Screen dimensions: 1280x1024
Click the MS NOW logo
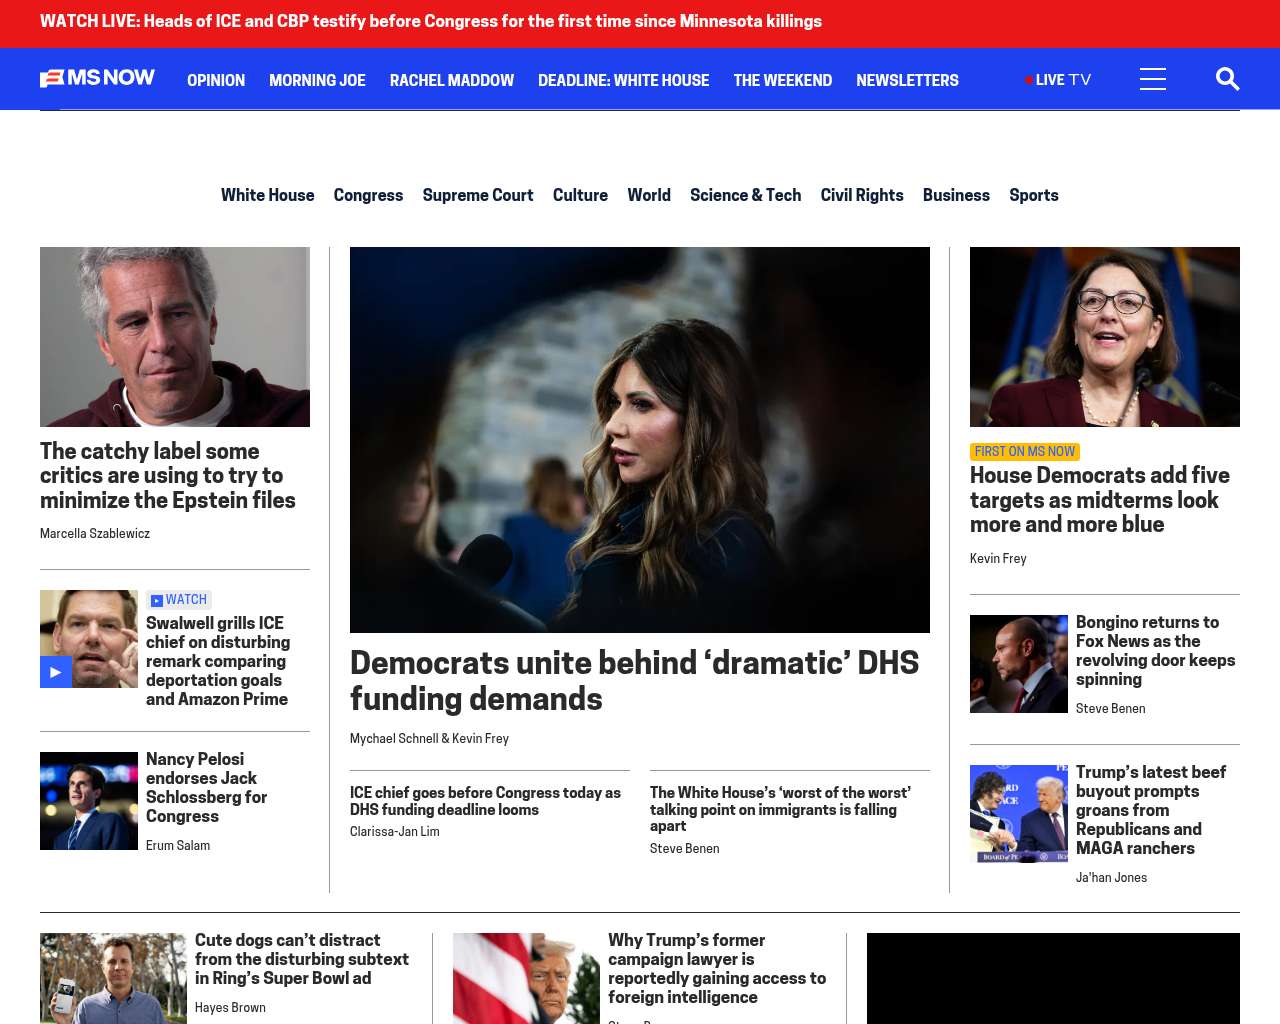pyautogui.click(x=97, y=78)
